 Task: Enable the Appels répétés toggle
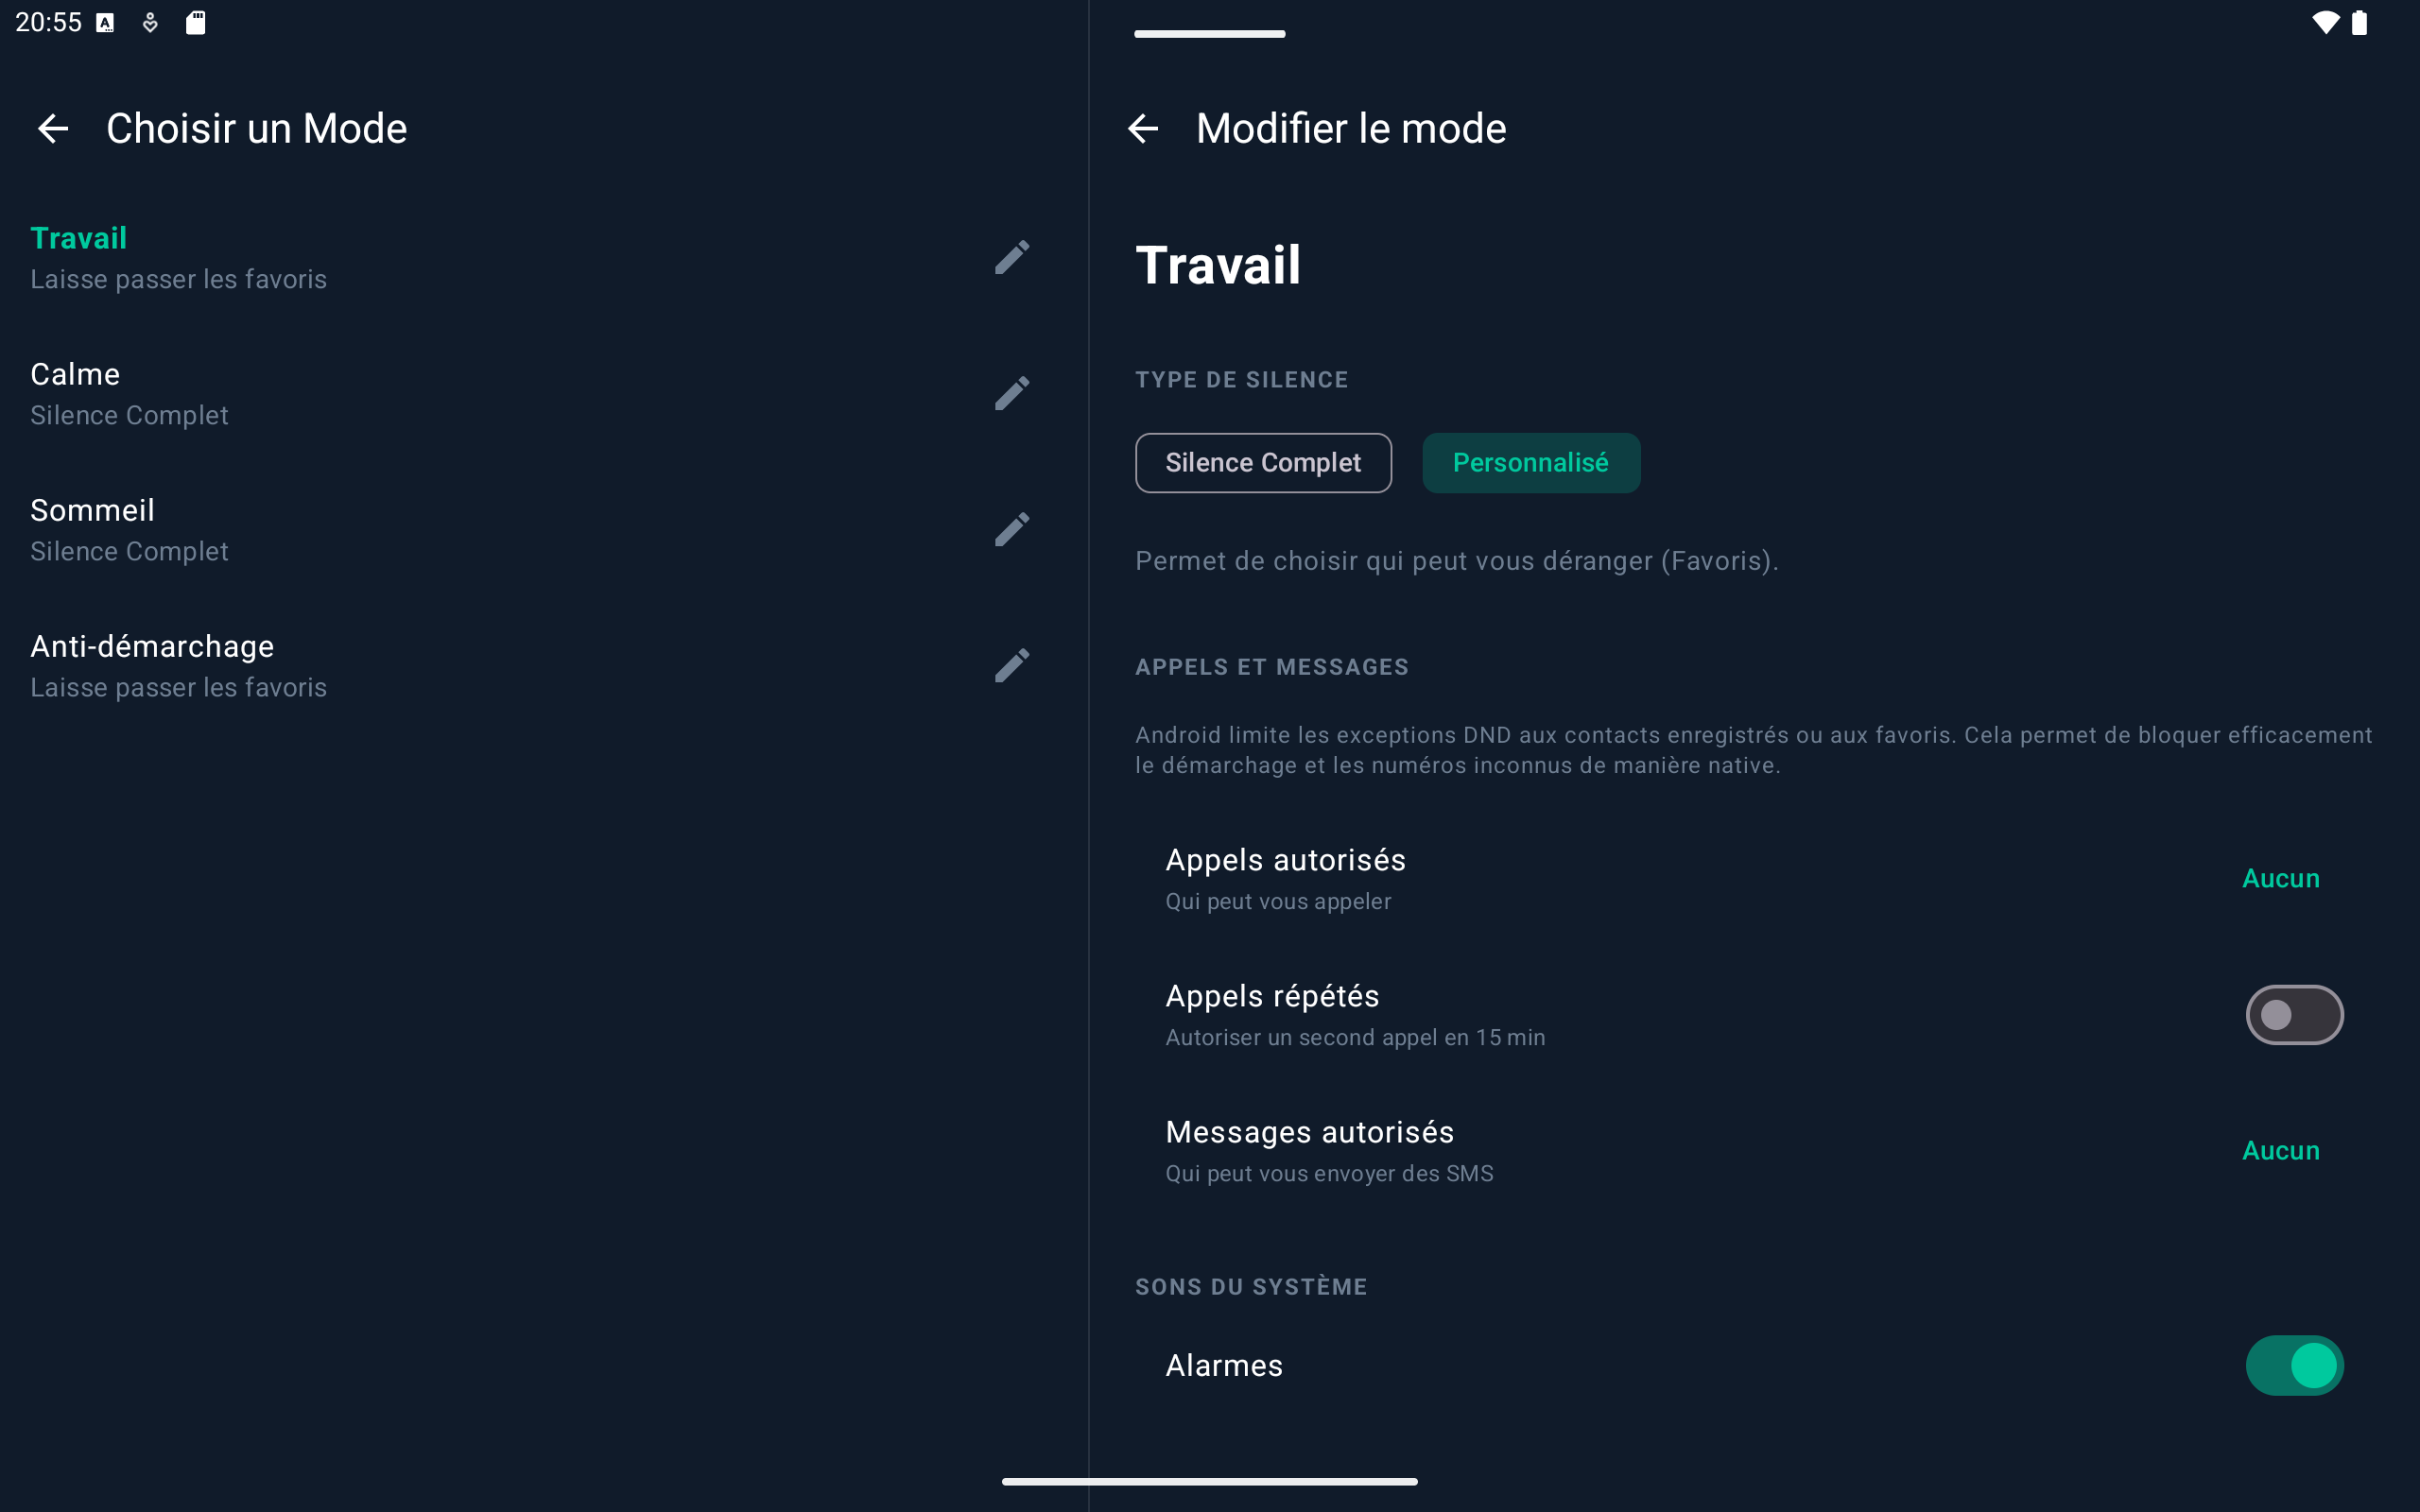pos(2293,1014)
